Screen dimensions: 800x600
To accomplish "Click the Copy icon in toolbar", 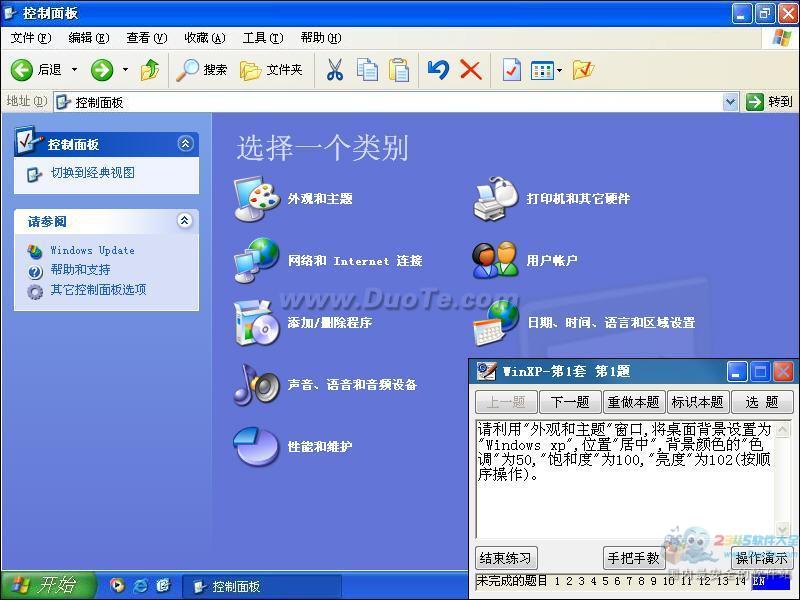I will pyautogui.click(x=367, y=70).
